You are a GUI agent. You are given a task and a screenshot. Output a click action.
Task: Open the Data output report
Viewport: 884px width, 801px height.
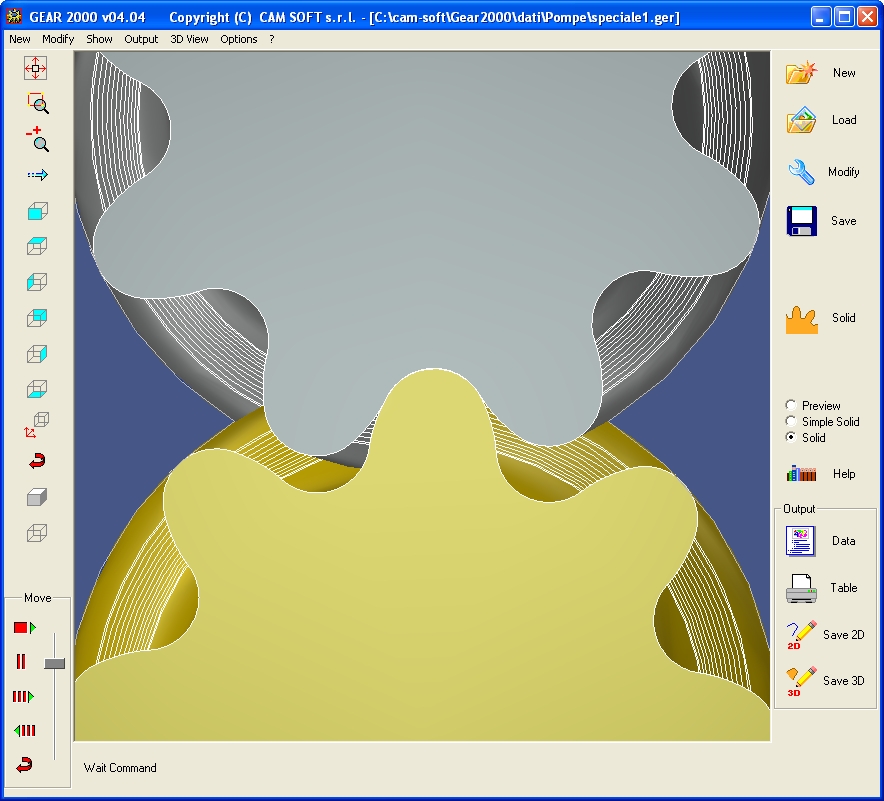coord(821,541)
